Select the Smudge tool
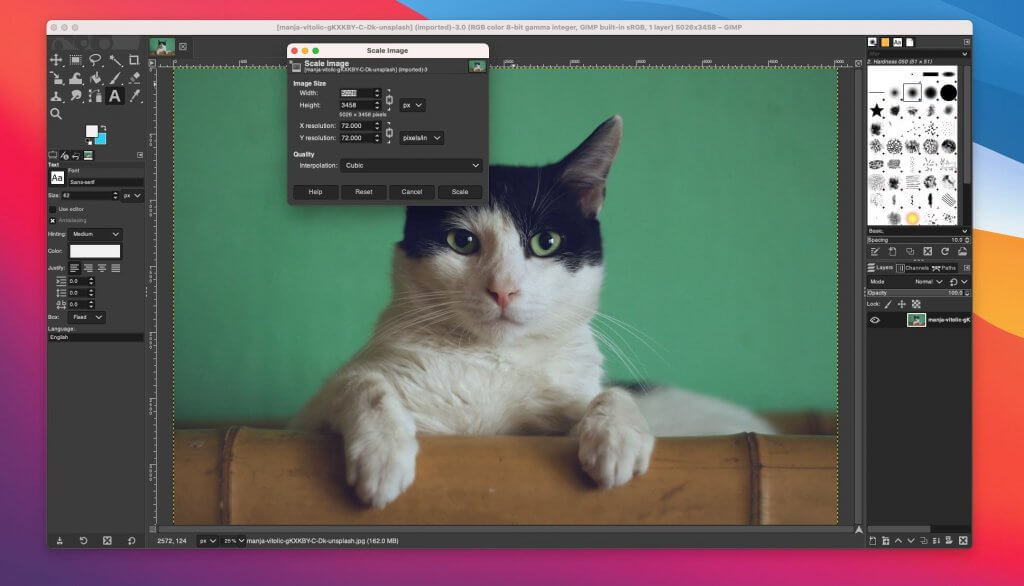The width and height of the screenshot is (1024, 586). (x=76, y=96)
